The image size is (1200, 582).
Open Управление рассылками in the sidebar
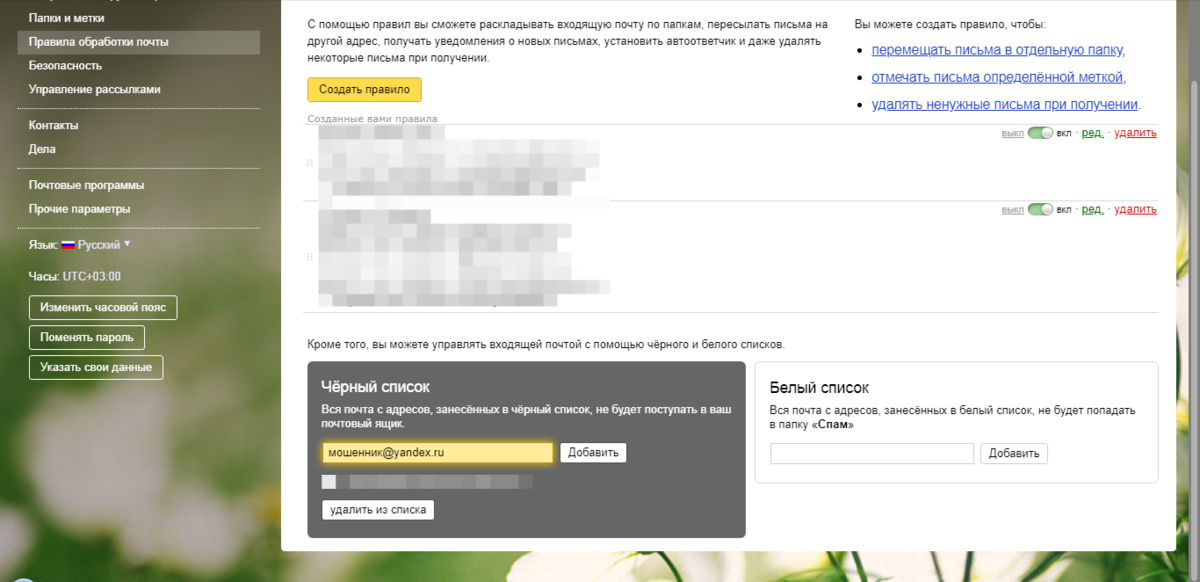click(x=94, y=89)
